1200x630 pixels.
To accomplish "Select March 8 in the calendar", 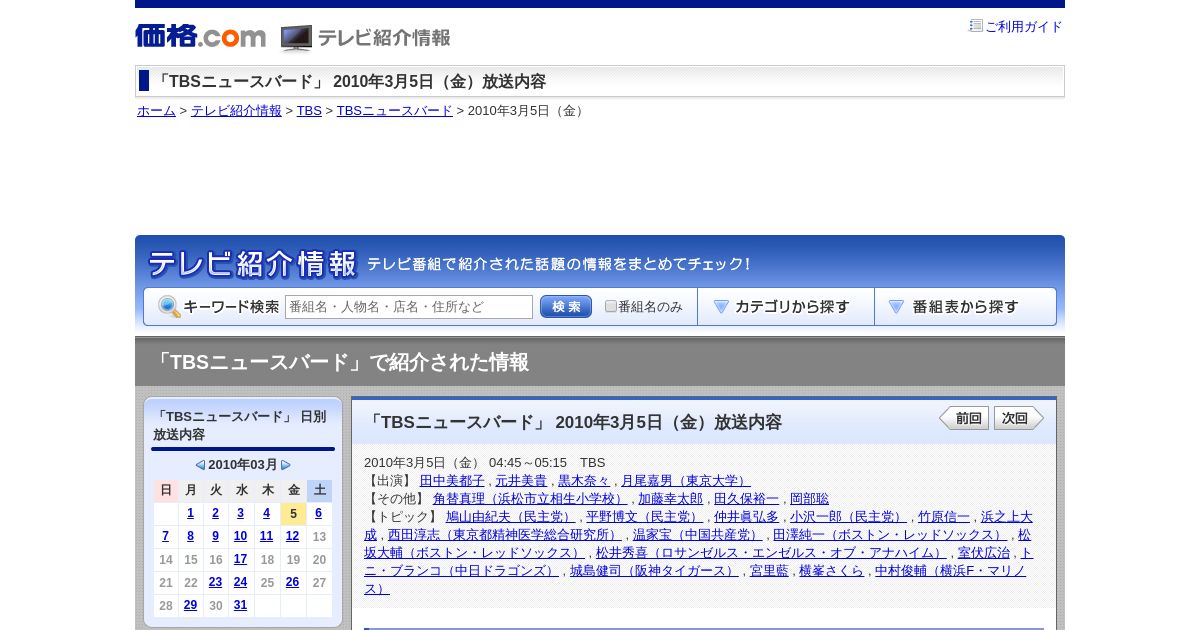I will click(190, 536).
